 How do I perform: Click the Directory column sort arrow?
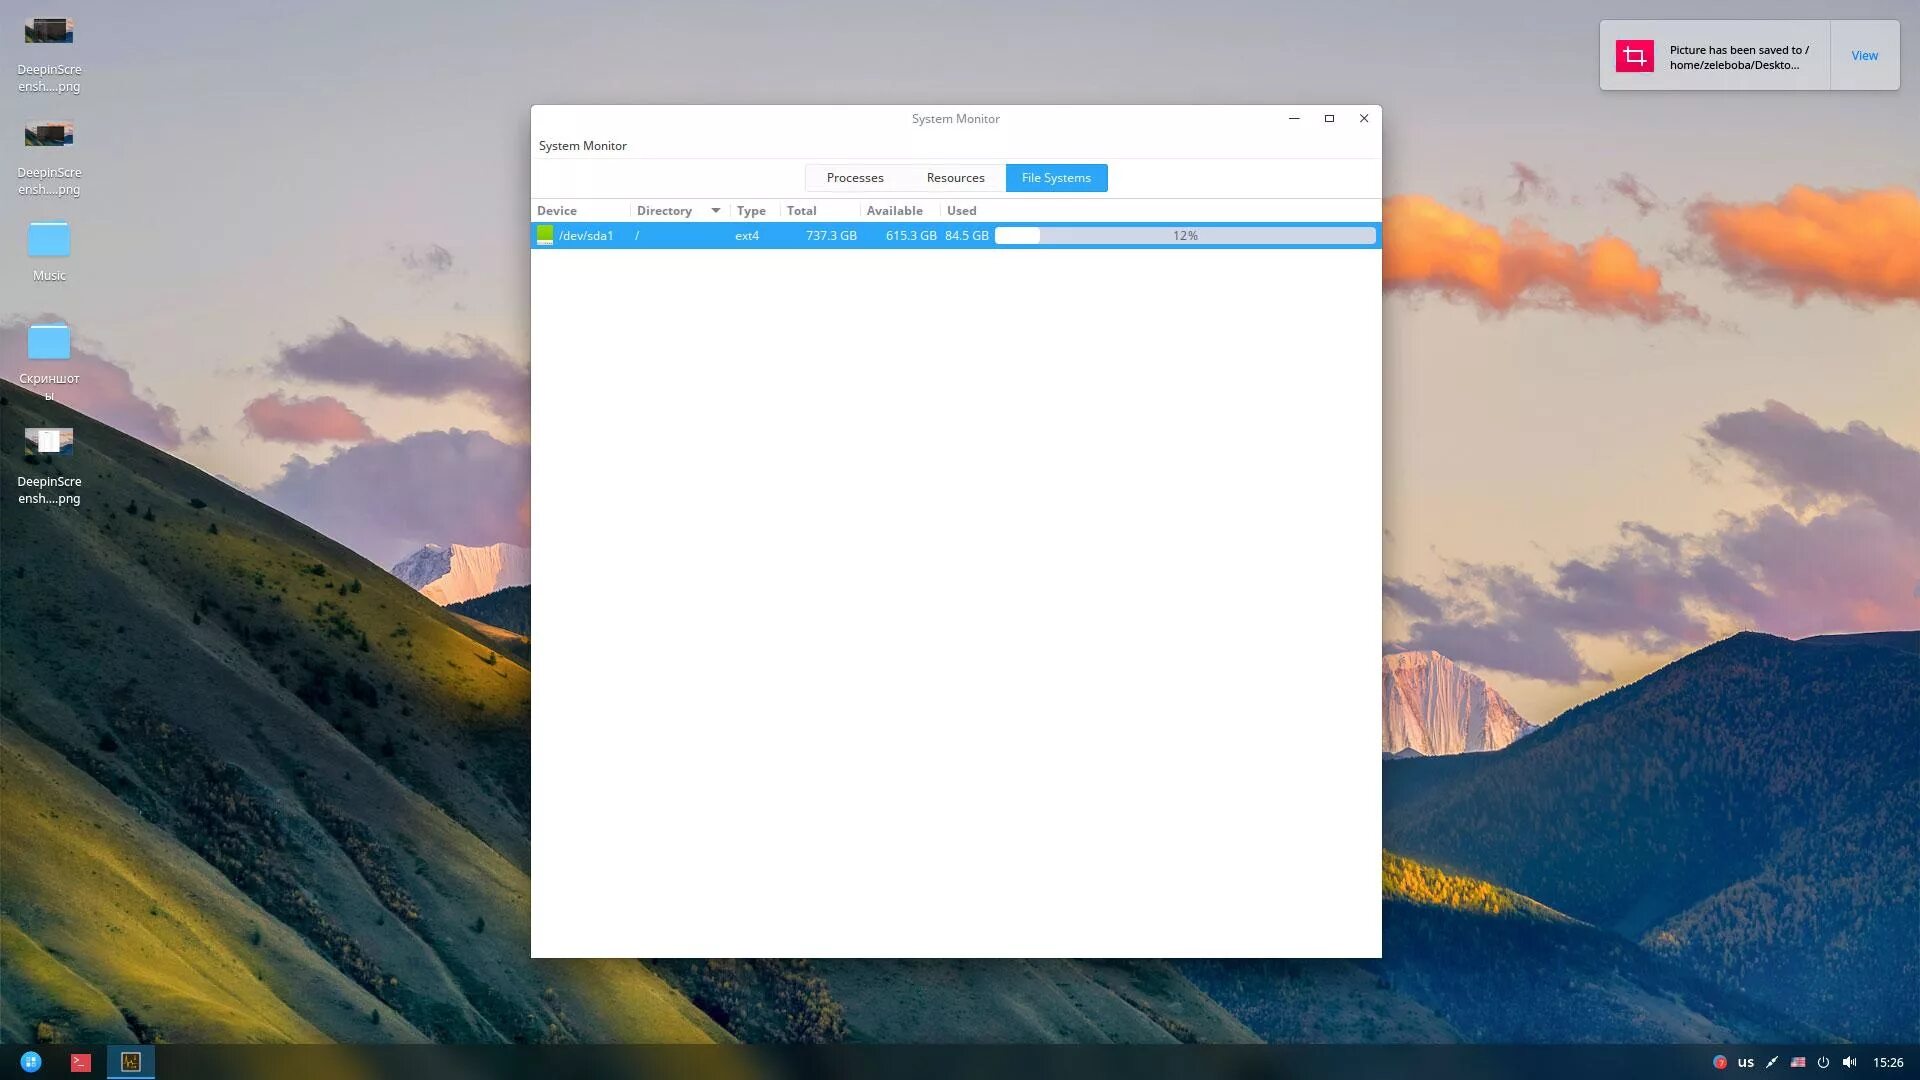(x=716, y=210)
